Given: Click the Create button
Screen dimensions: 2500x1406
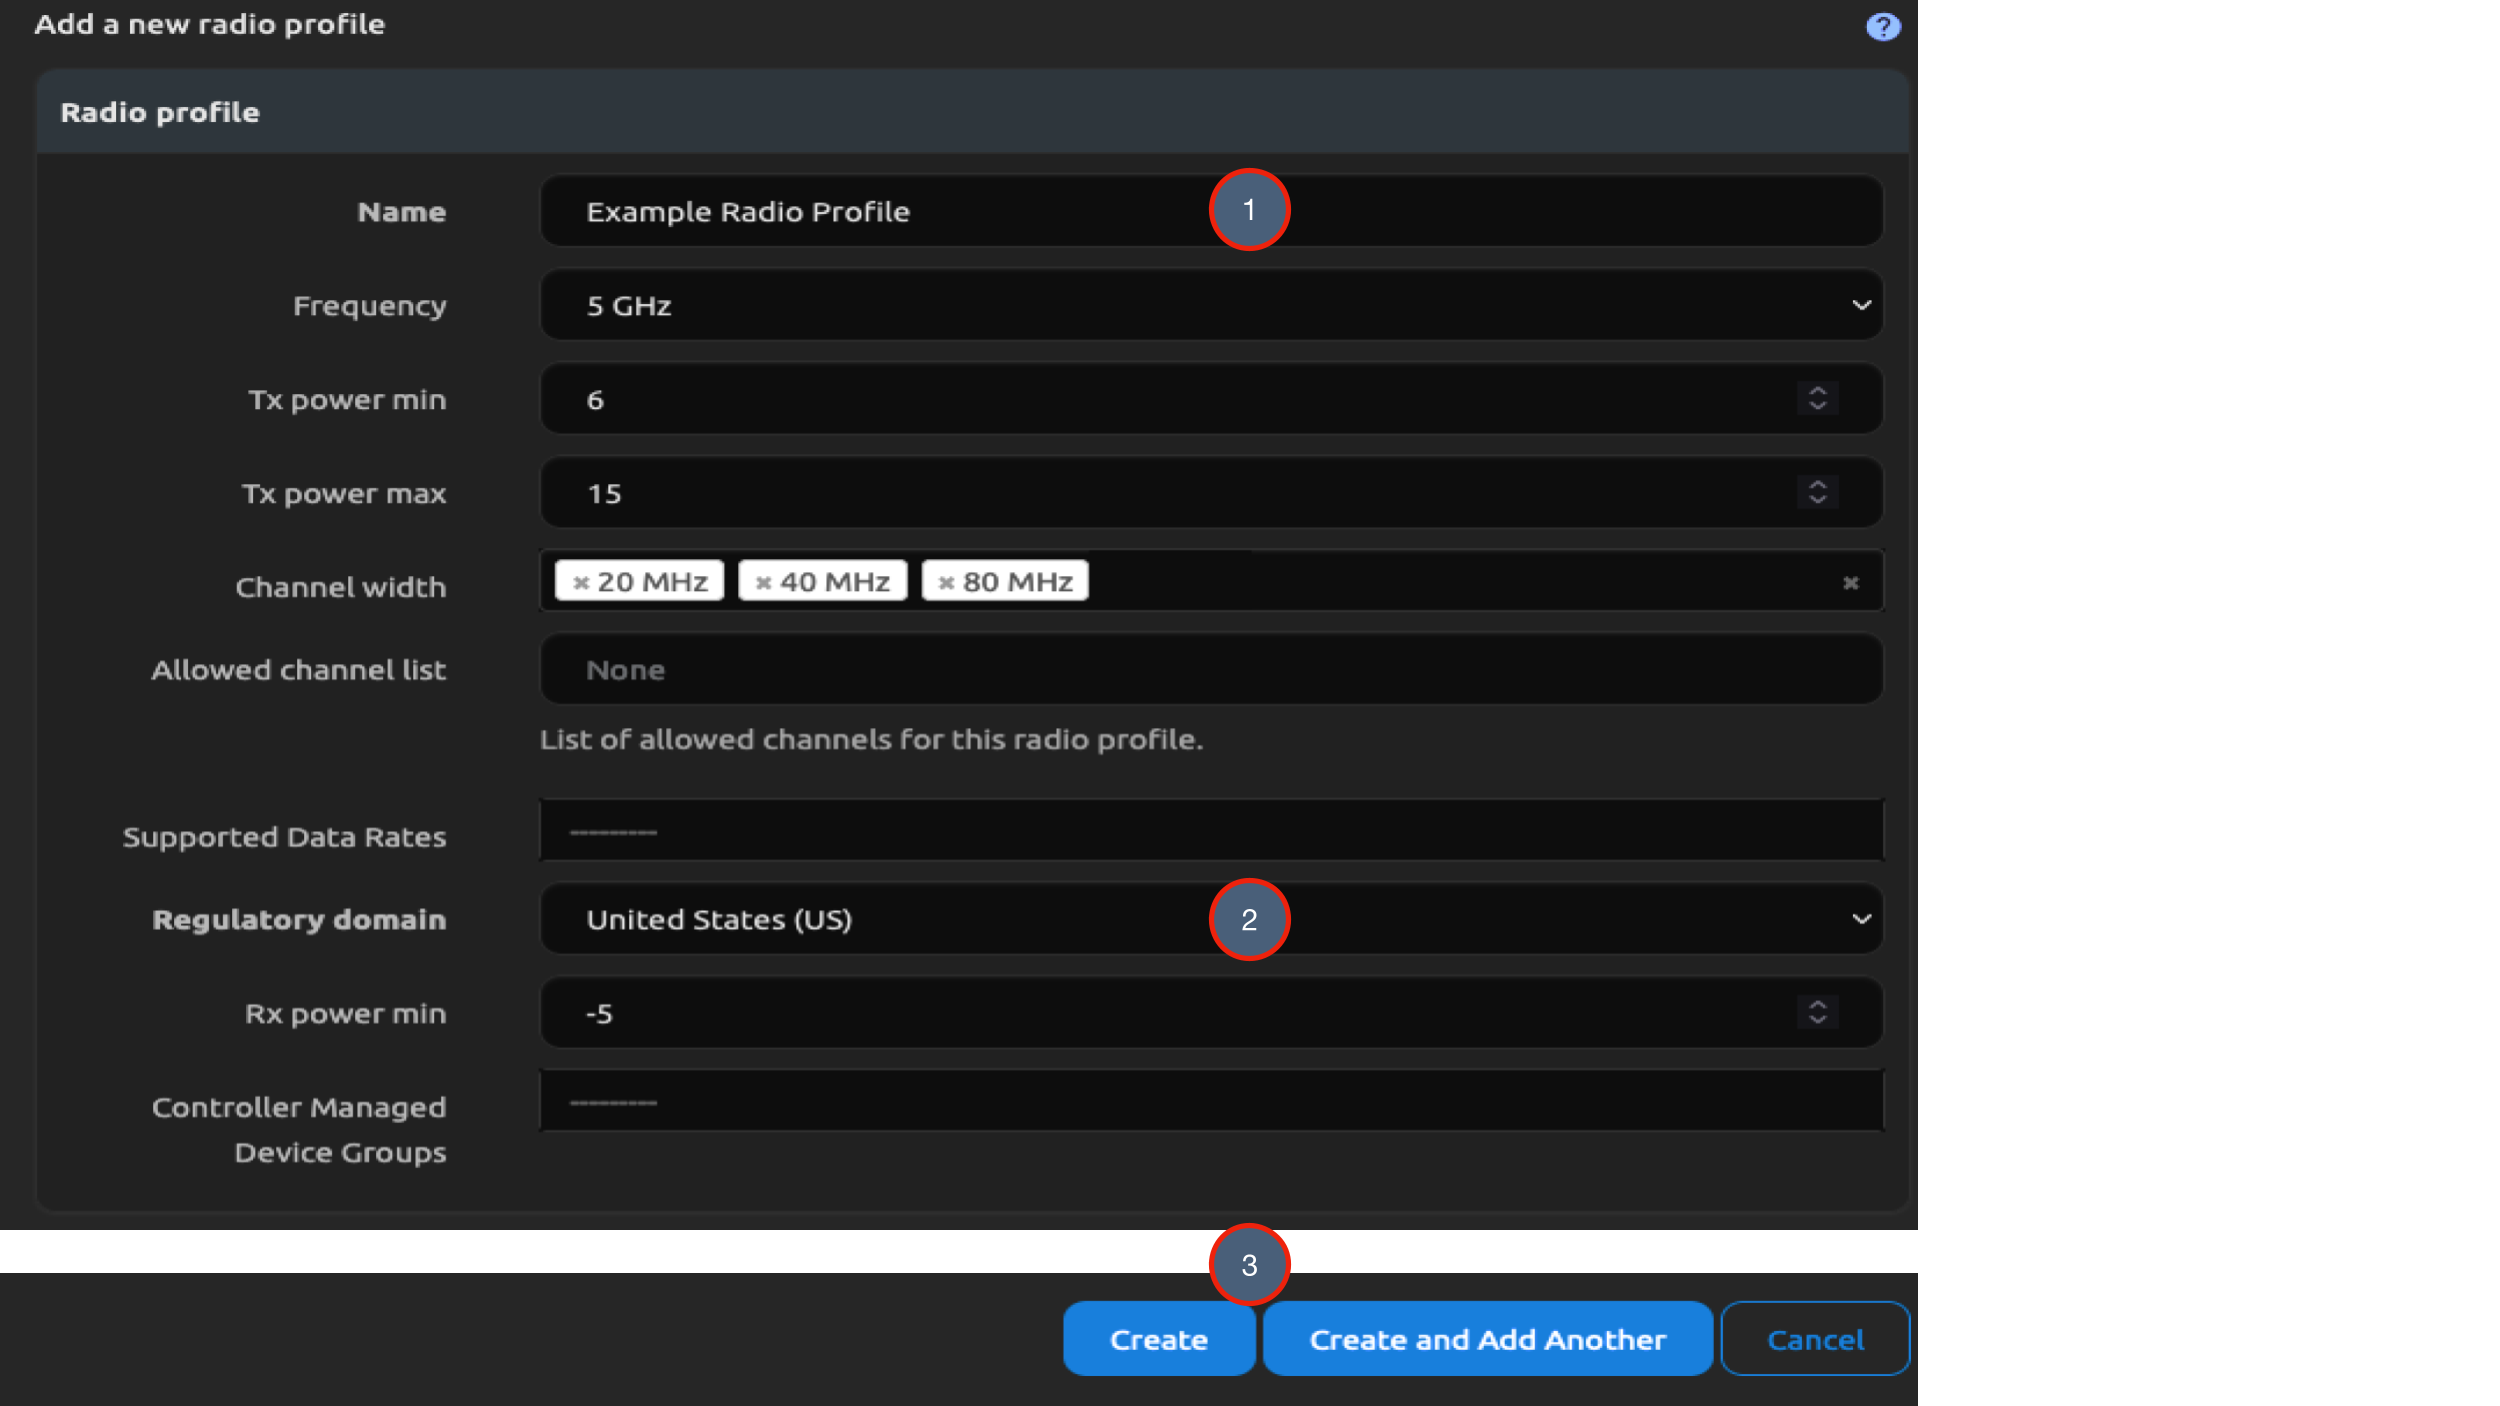Looking at the screenshot, I should point(1158,1338).
